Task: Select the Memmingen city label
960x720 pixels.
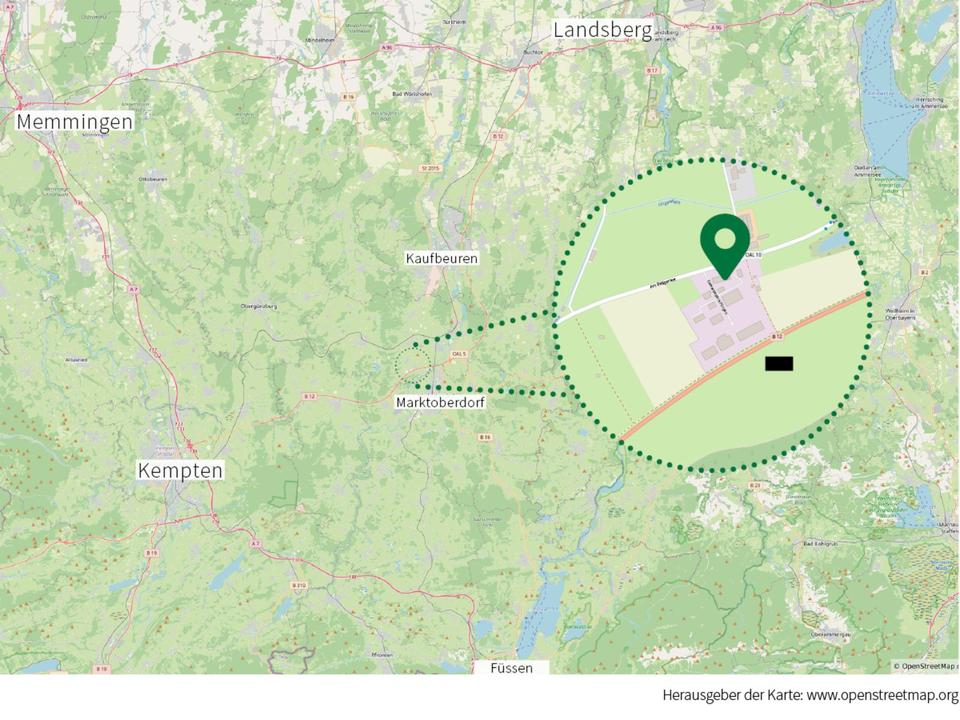Action: tap(74, 121)
